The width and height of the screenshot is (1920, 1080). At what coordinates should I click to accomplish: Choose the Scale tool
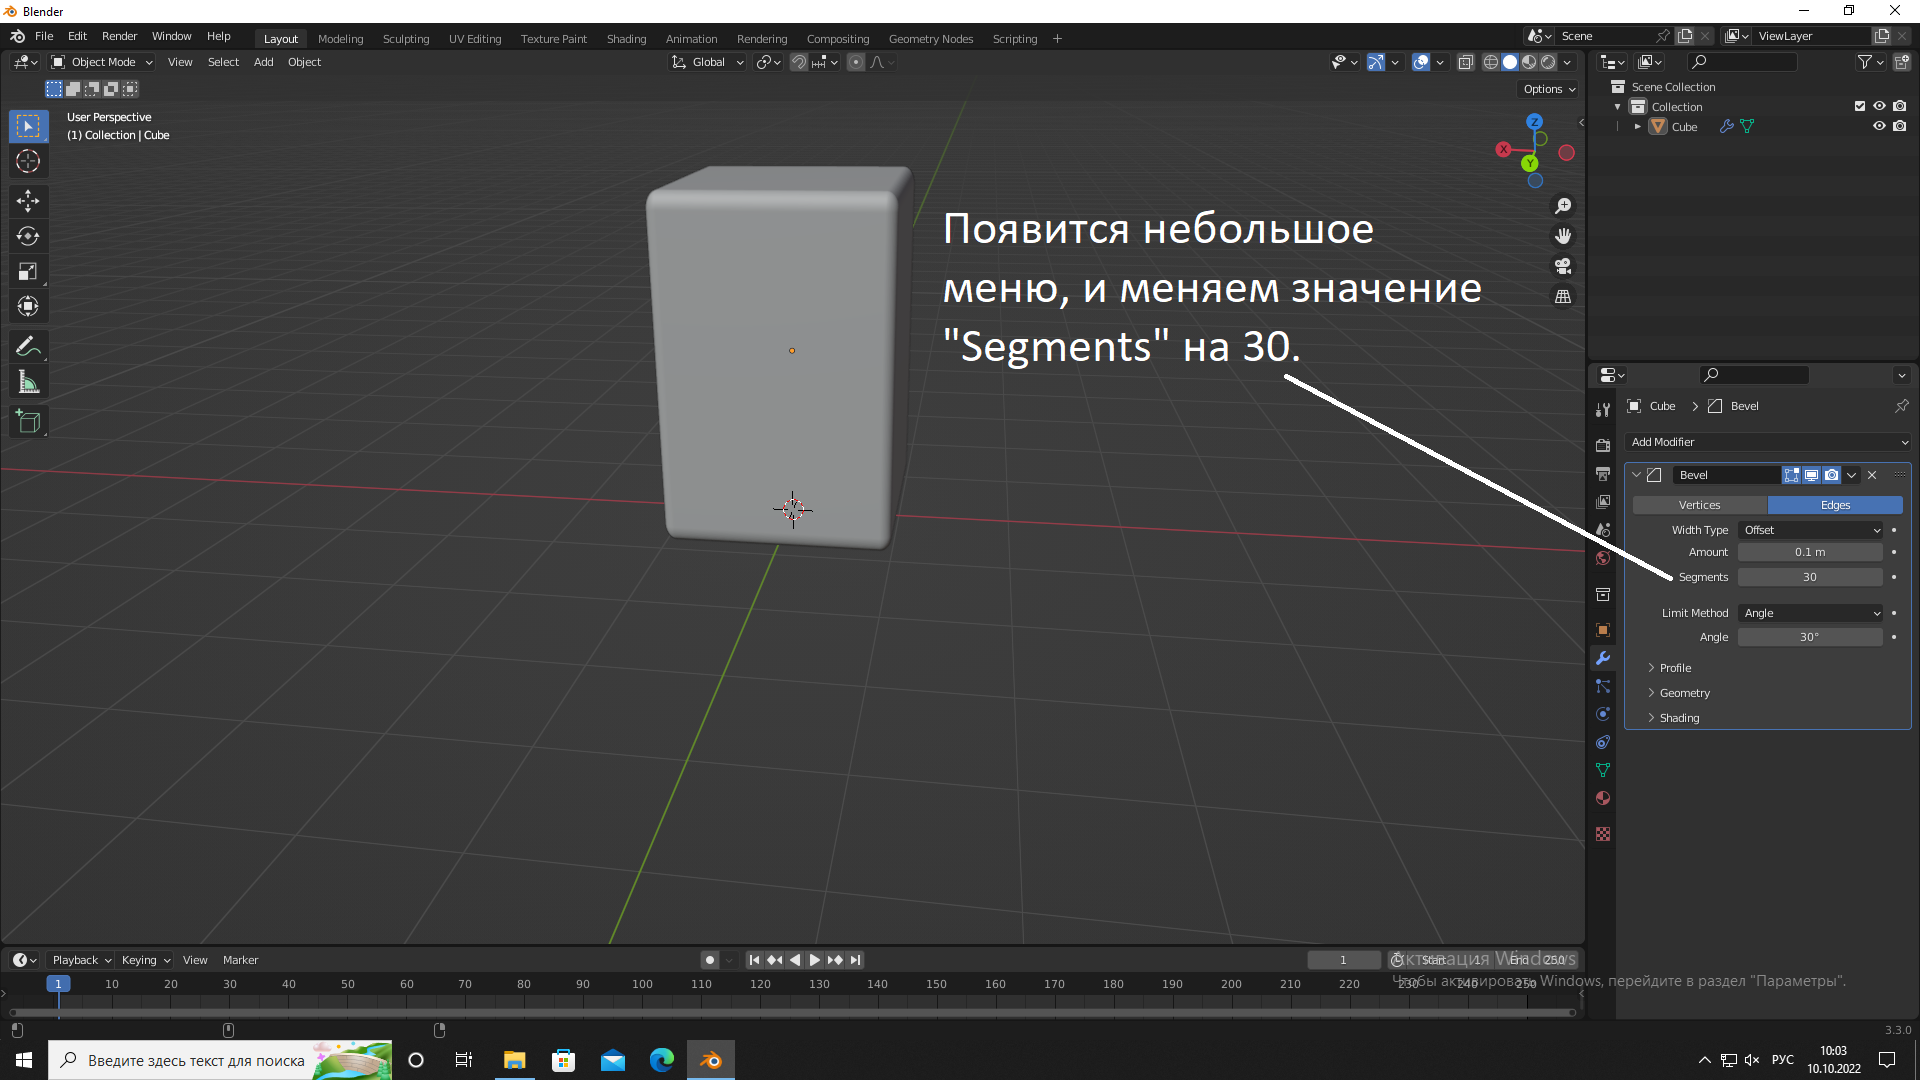click(x=28, y=271)
